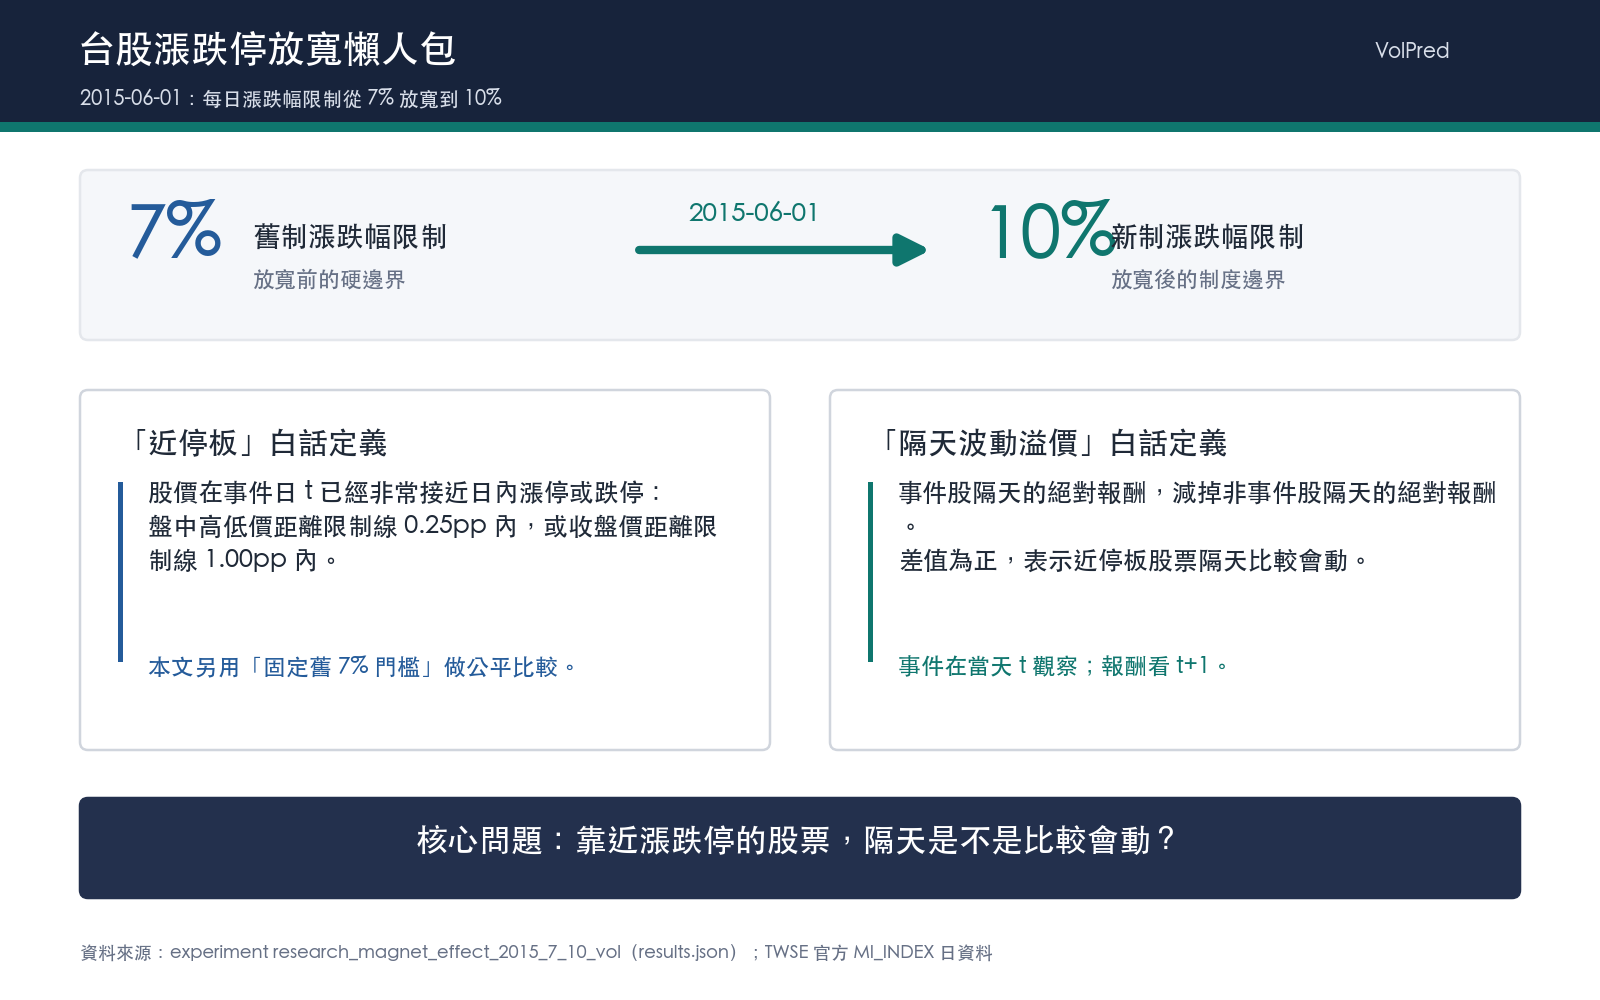Click the large blue 7% figure
1600x1000 pixels.
coord(175,230)
